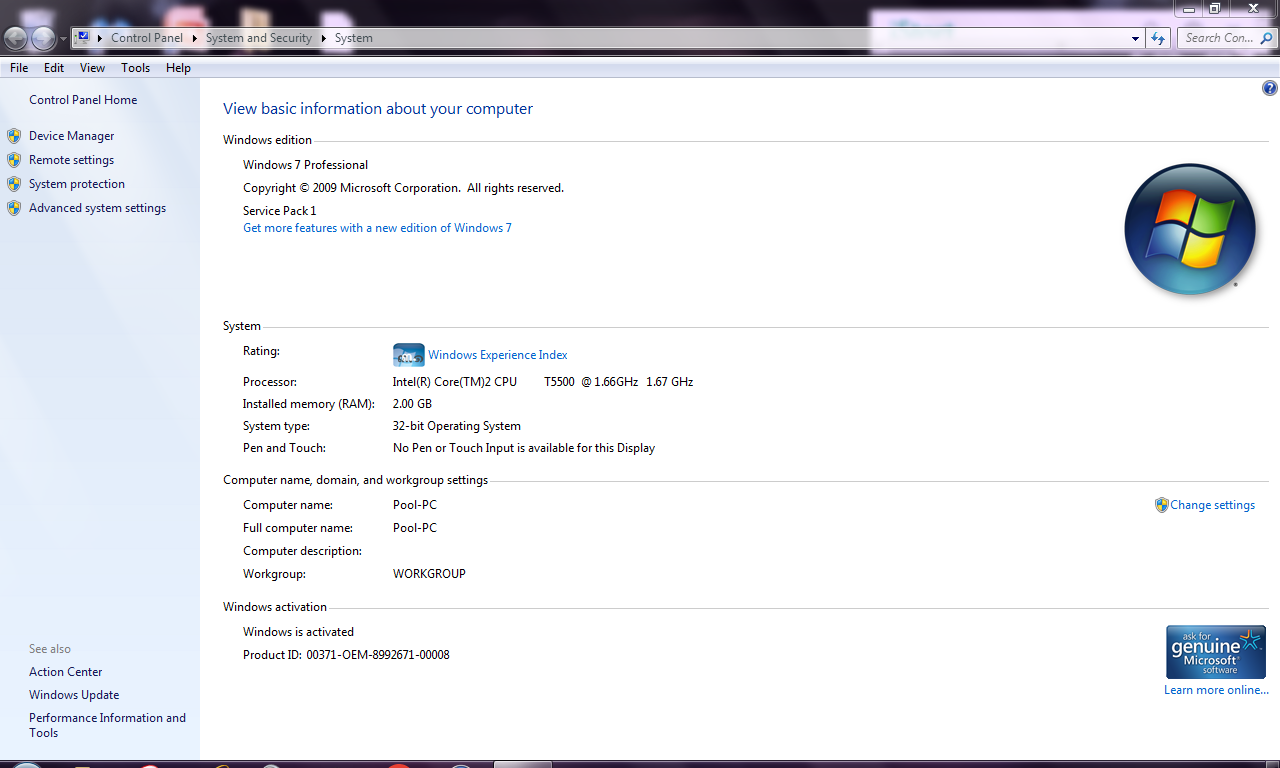This screenshot has height=768, width=1280.
Task: Refresh the System page
Action: pyautogui.click(x=1158, y=38)
